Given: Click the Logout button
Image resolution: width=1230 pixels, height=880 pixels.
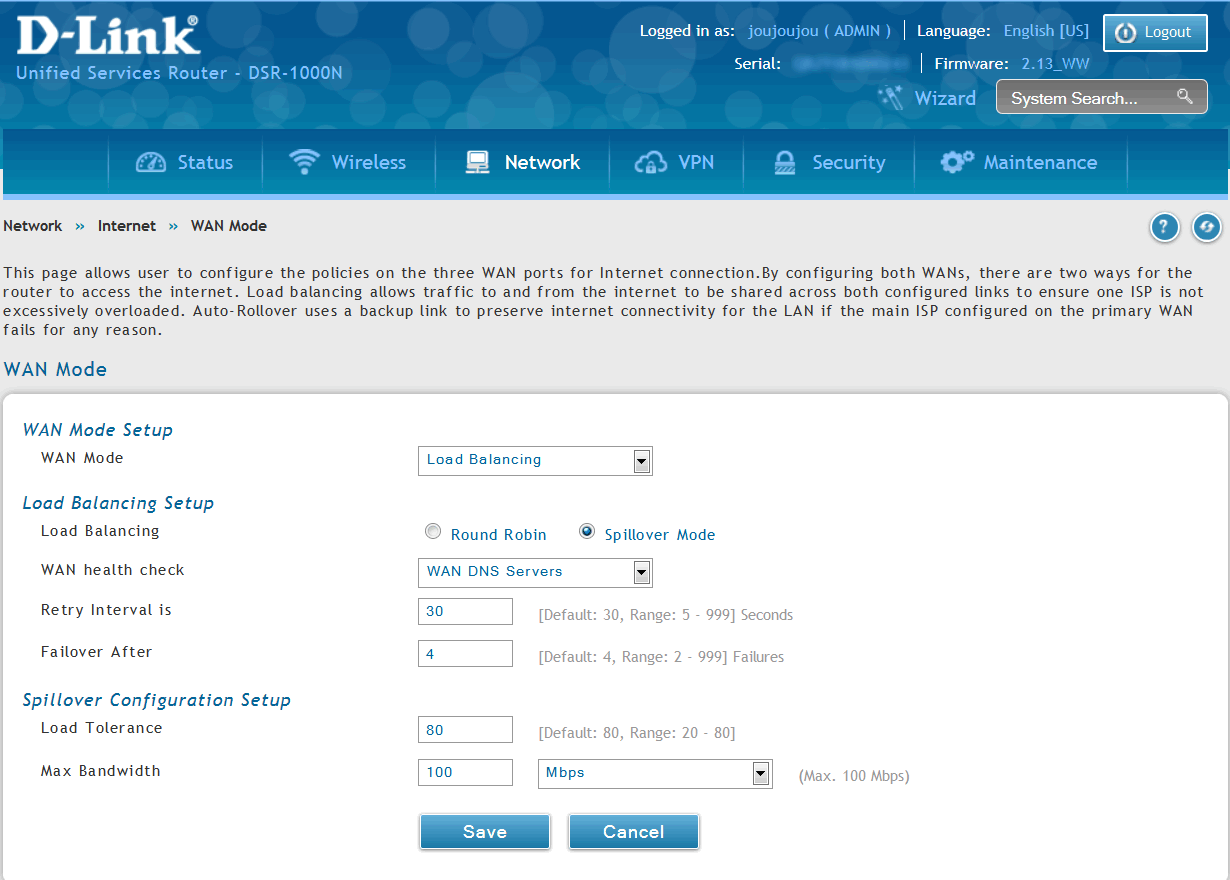Looking at the screenshot, I should pos(1155,33).
